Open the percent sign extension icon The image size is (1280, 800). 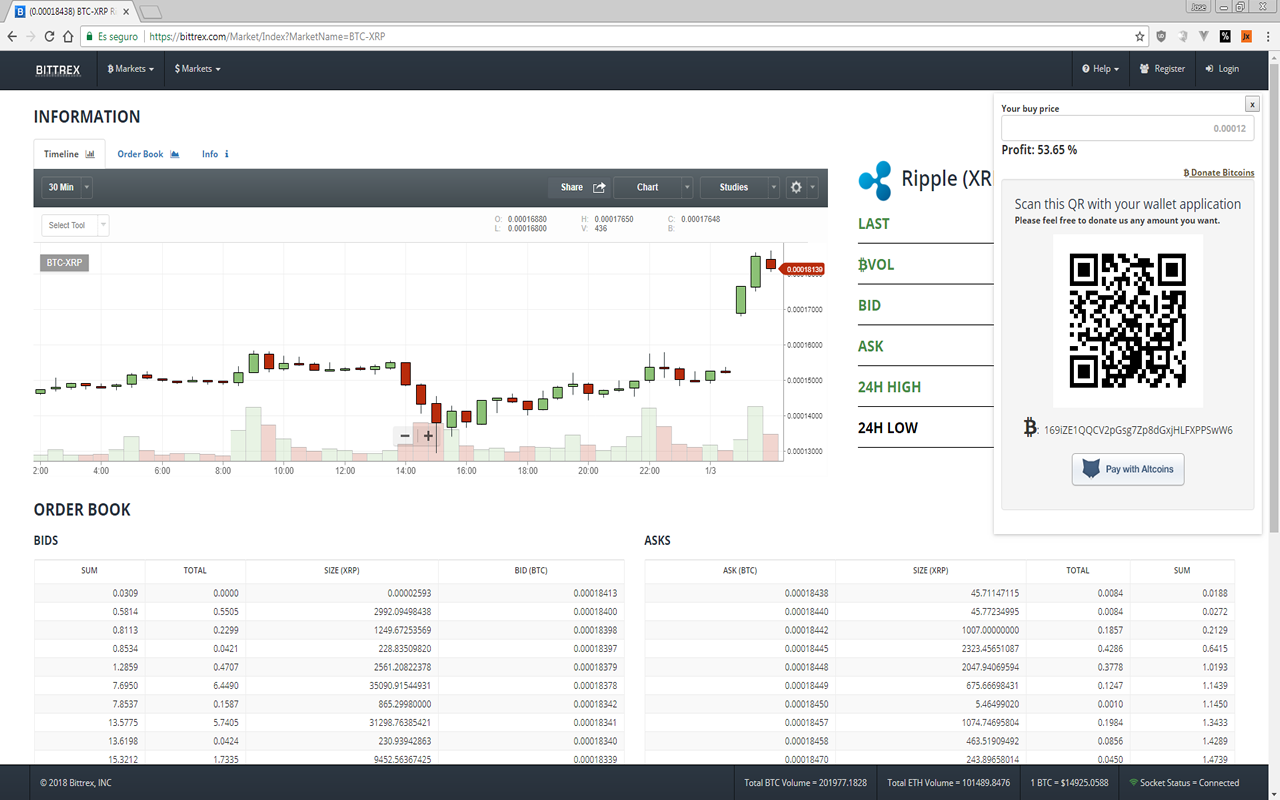pyautogui.click(x=1225, y=36)
